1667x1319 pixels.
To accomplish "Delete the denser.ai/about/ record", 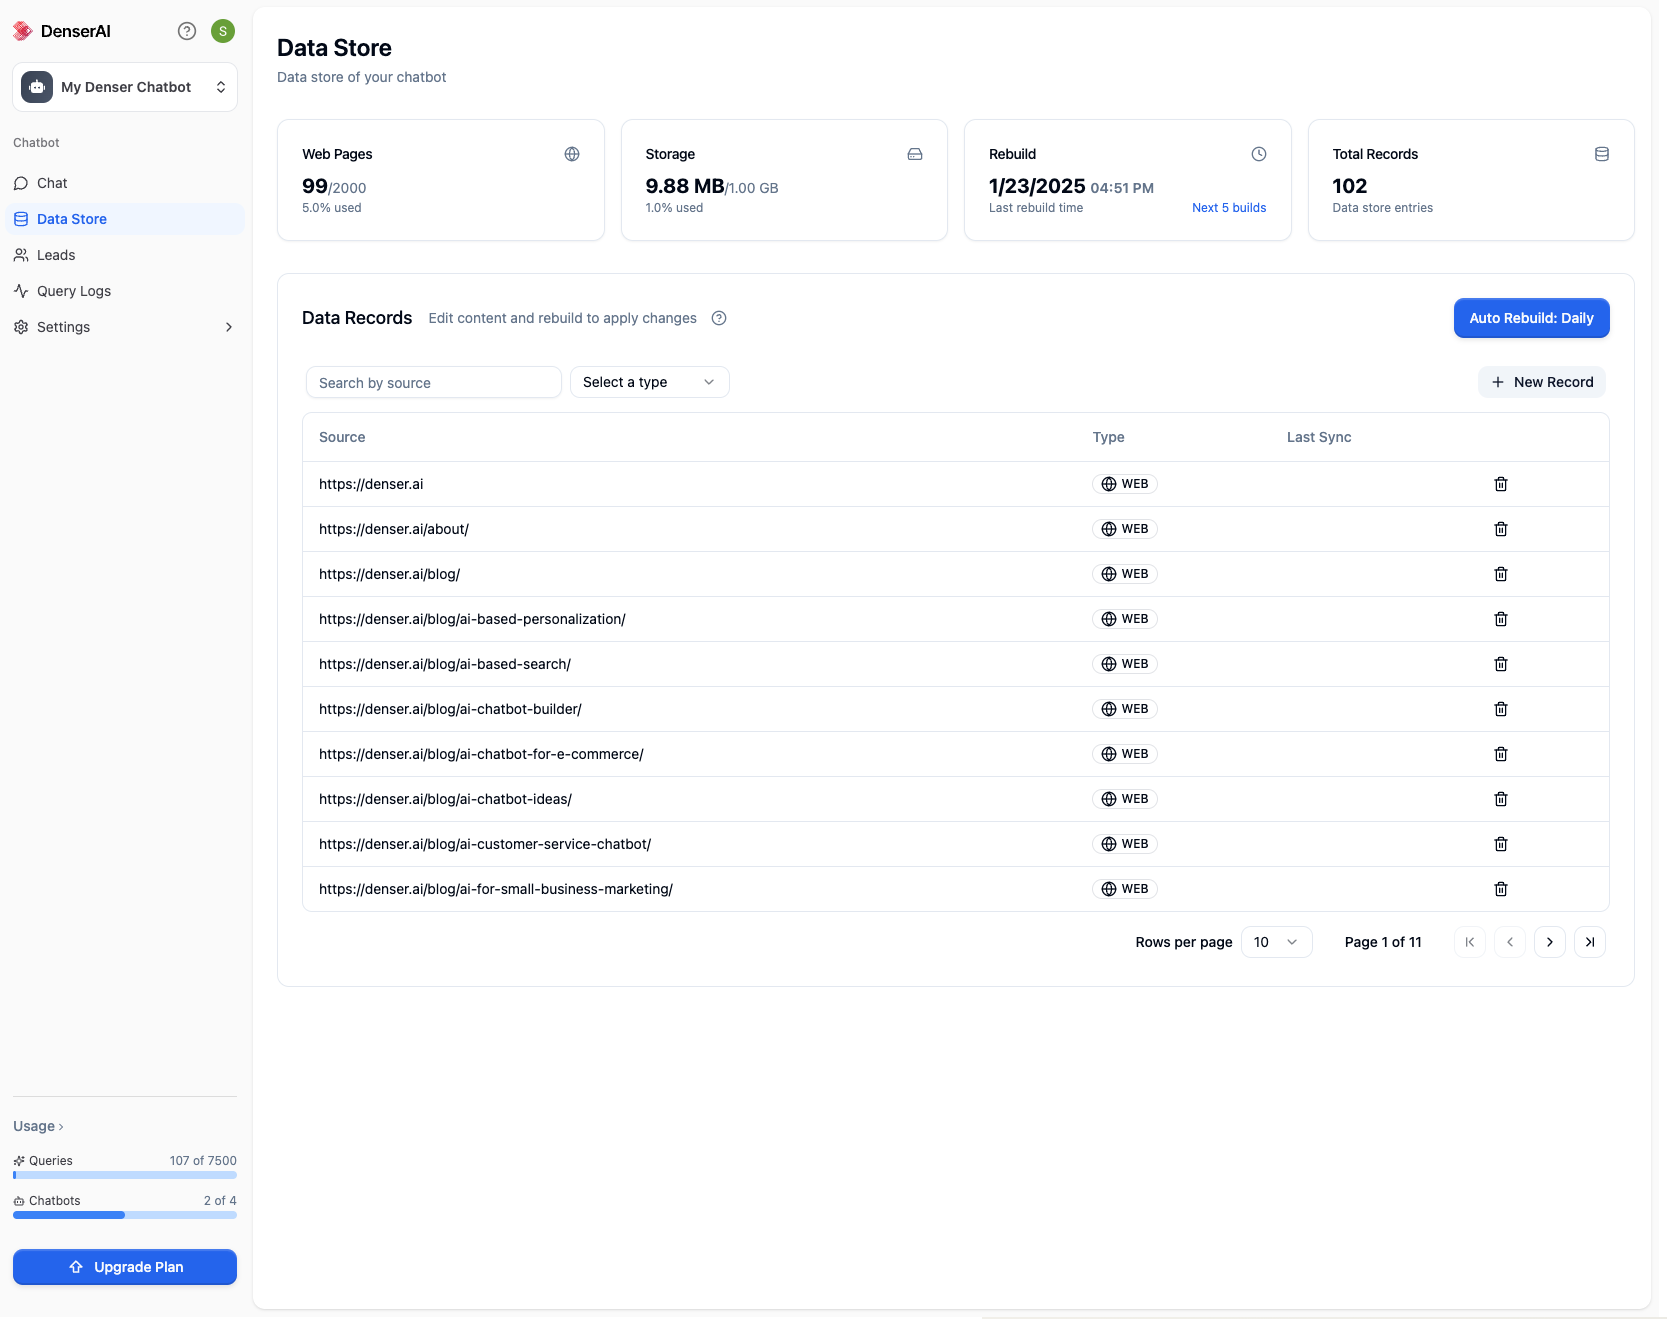I will click(x=1501, y=529).
